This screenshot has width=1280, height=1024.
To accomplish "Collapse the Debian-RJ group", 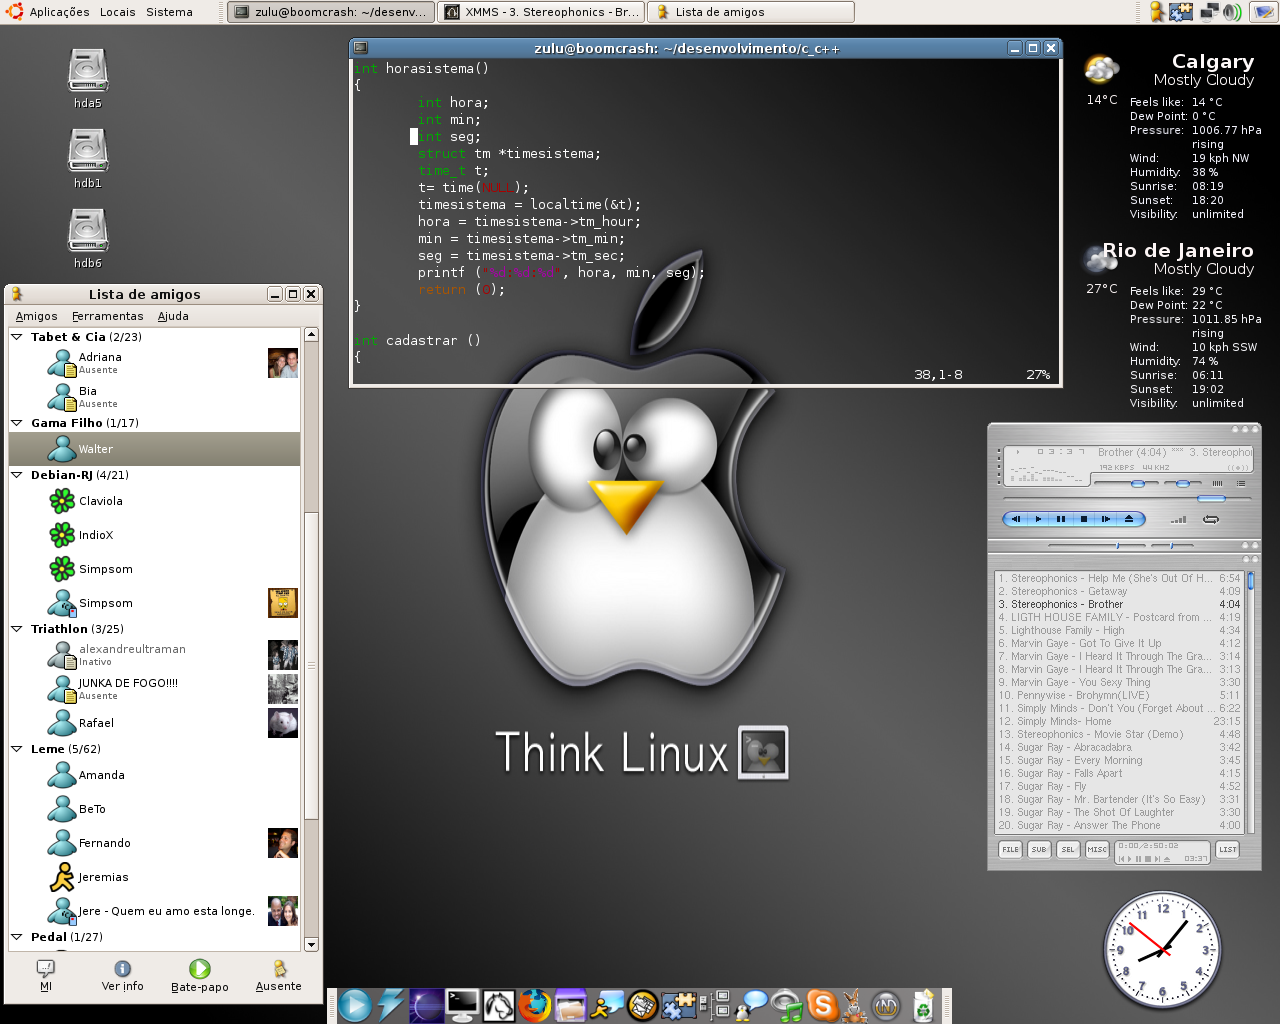I will pos(17,475).
